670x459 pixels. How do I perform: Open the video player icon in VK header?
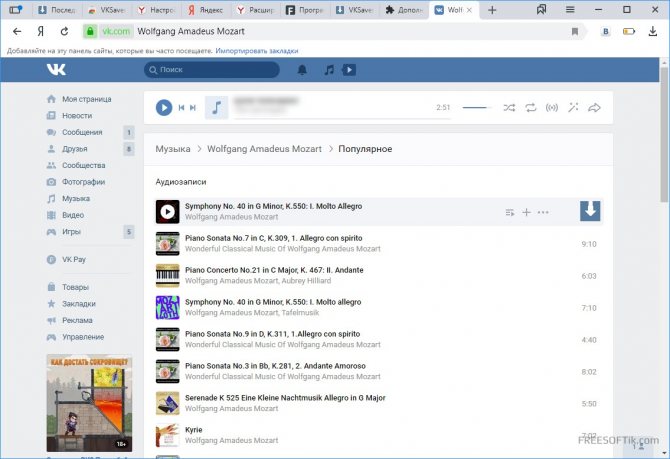point(349,70)
